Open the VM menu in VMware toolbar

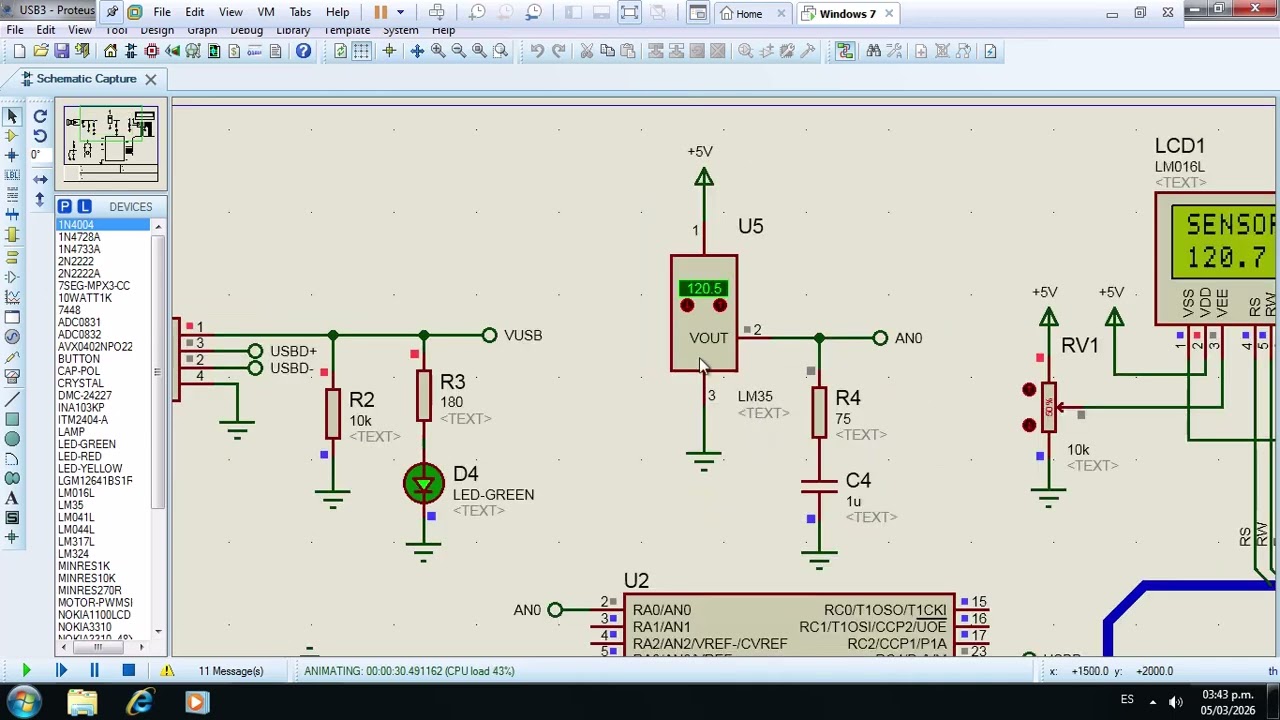coord(266,13)
